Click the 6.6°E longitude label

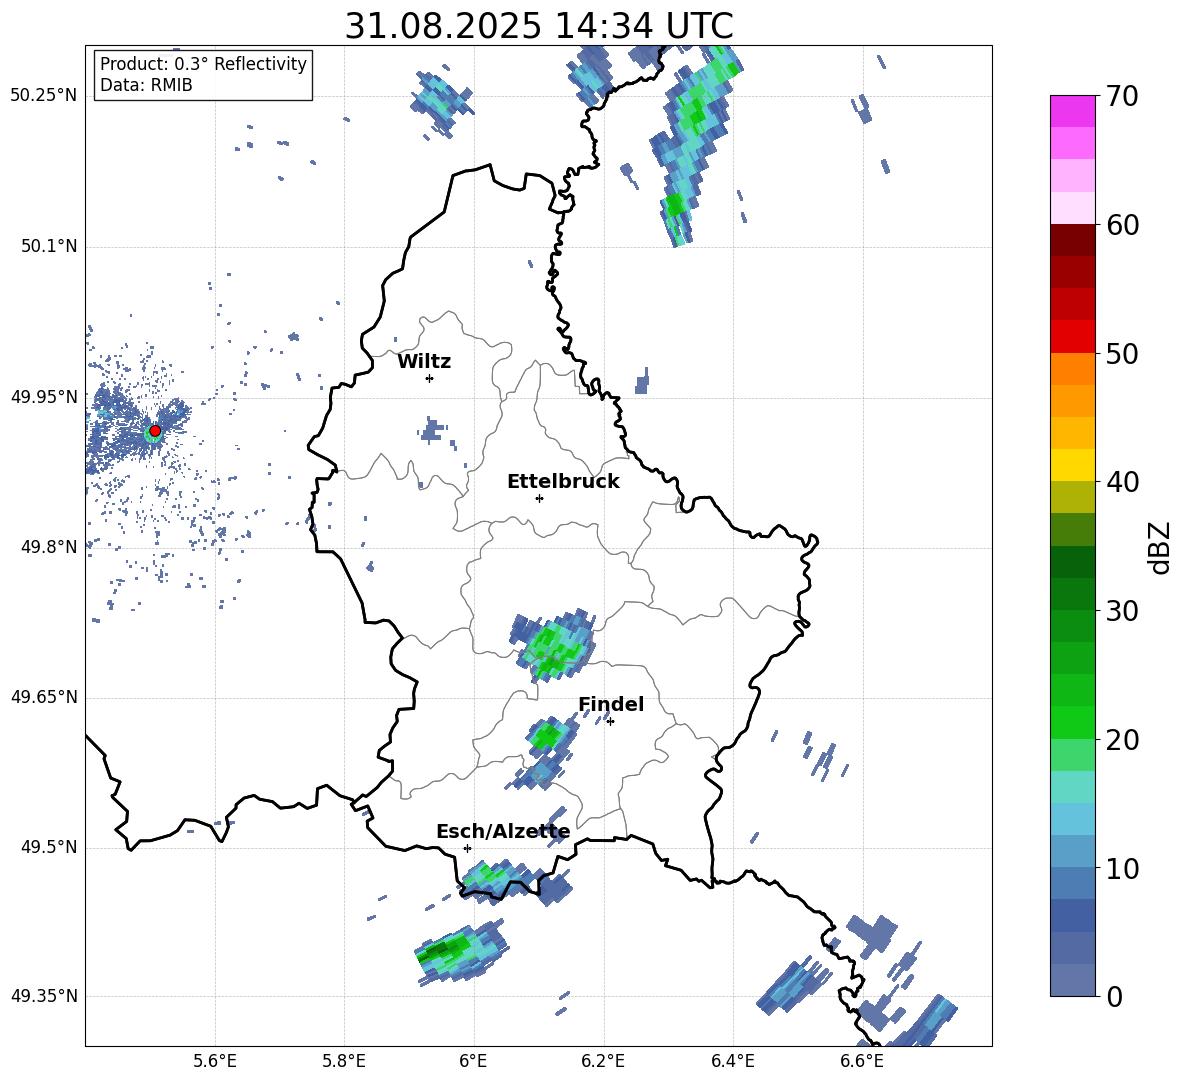click(862, 1061)
